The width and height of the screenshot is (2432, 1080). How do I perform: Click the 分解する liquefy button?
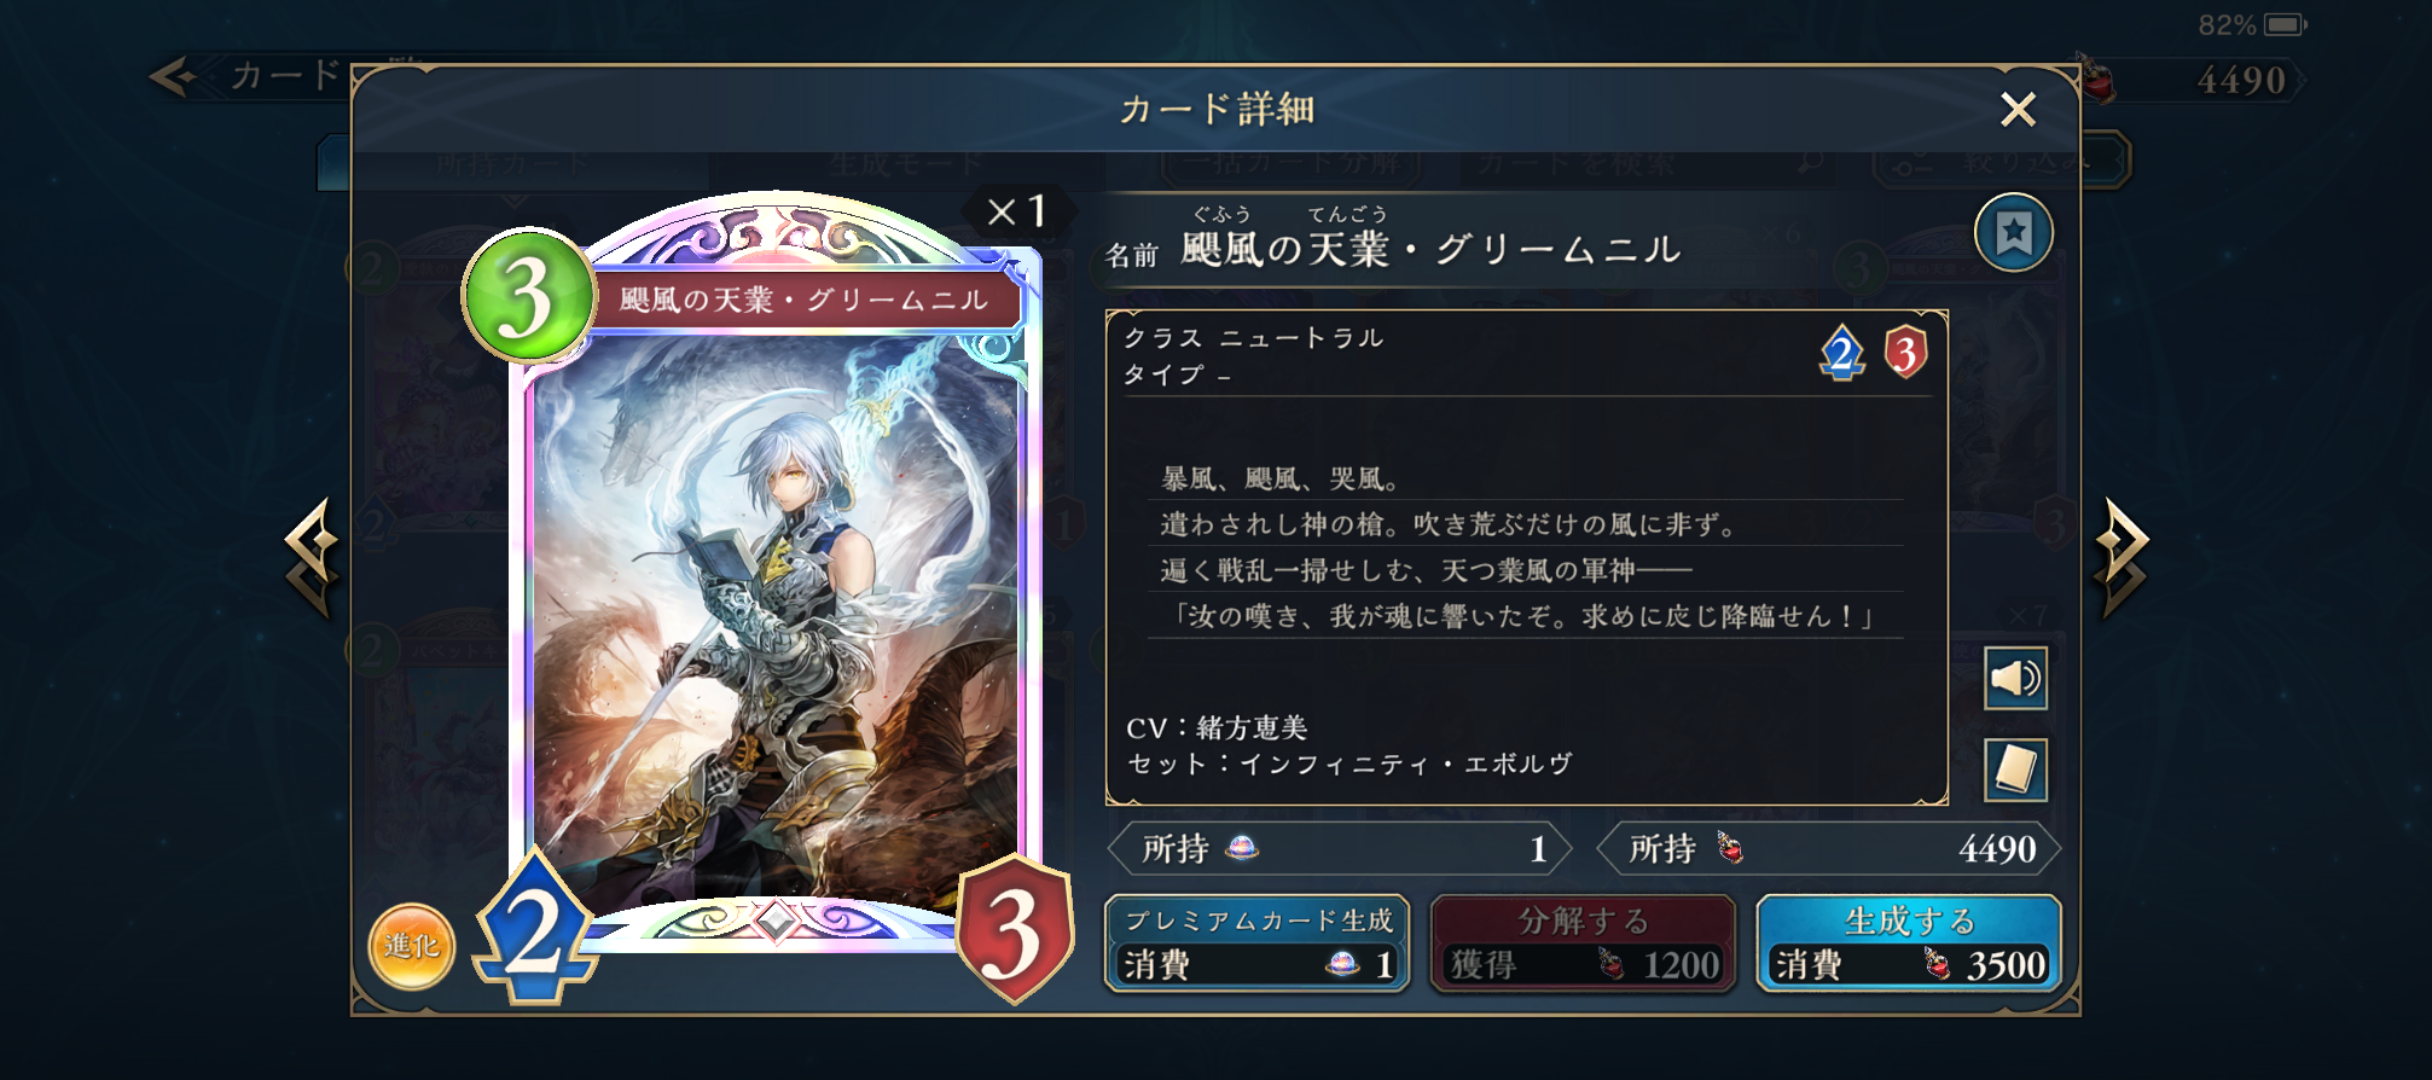(1582, 943)
